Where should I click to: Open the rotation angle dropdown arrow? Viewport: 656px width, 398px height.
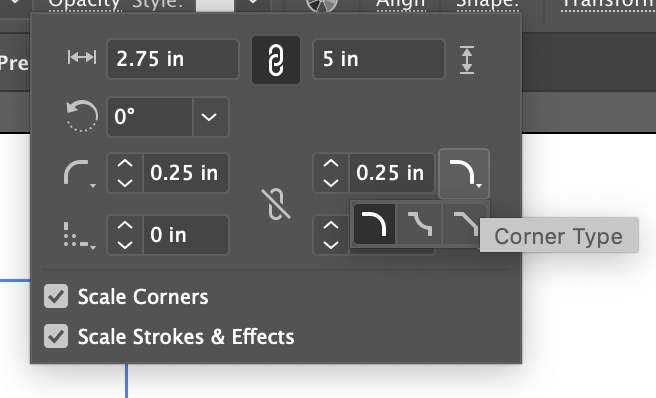point(210,117)
